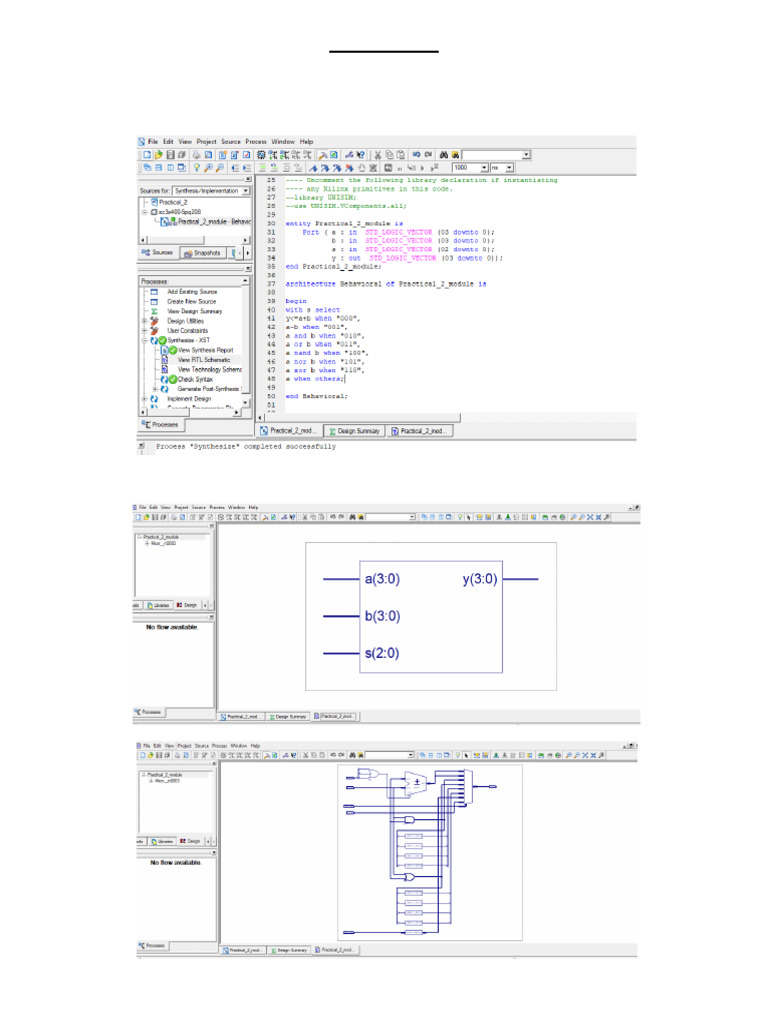
Task: Click binoculars Find icon in middle window toolbar
Action: click(x=351, y=517)
